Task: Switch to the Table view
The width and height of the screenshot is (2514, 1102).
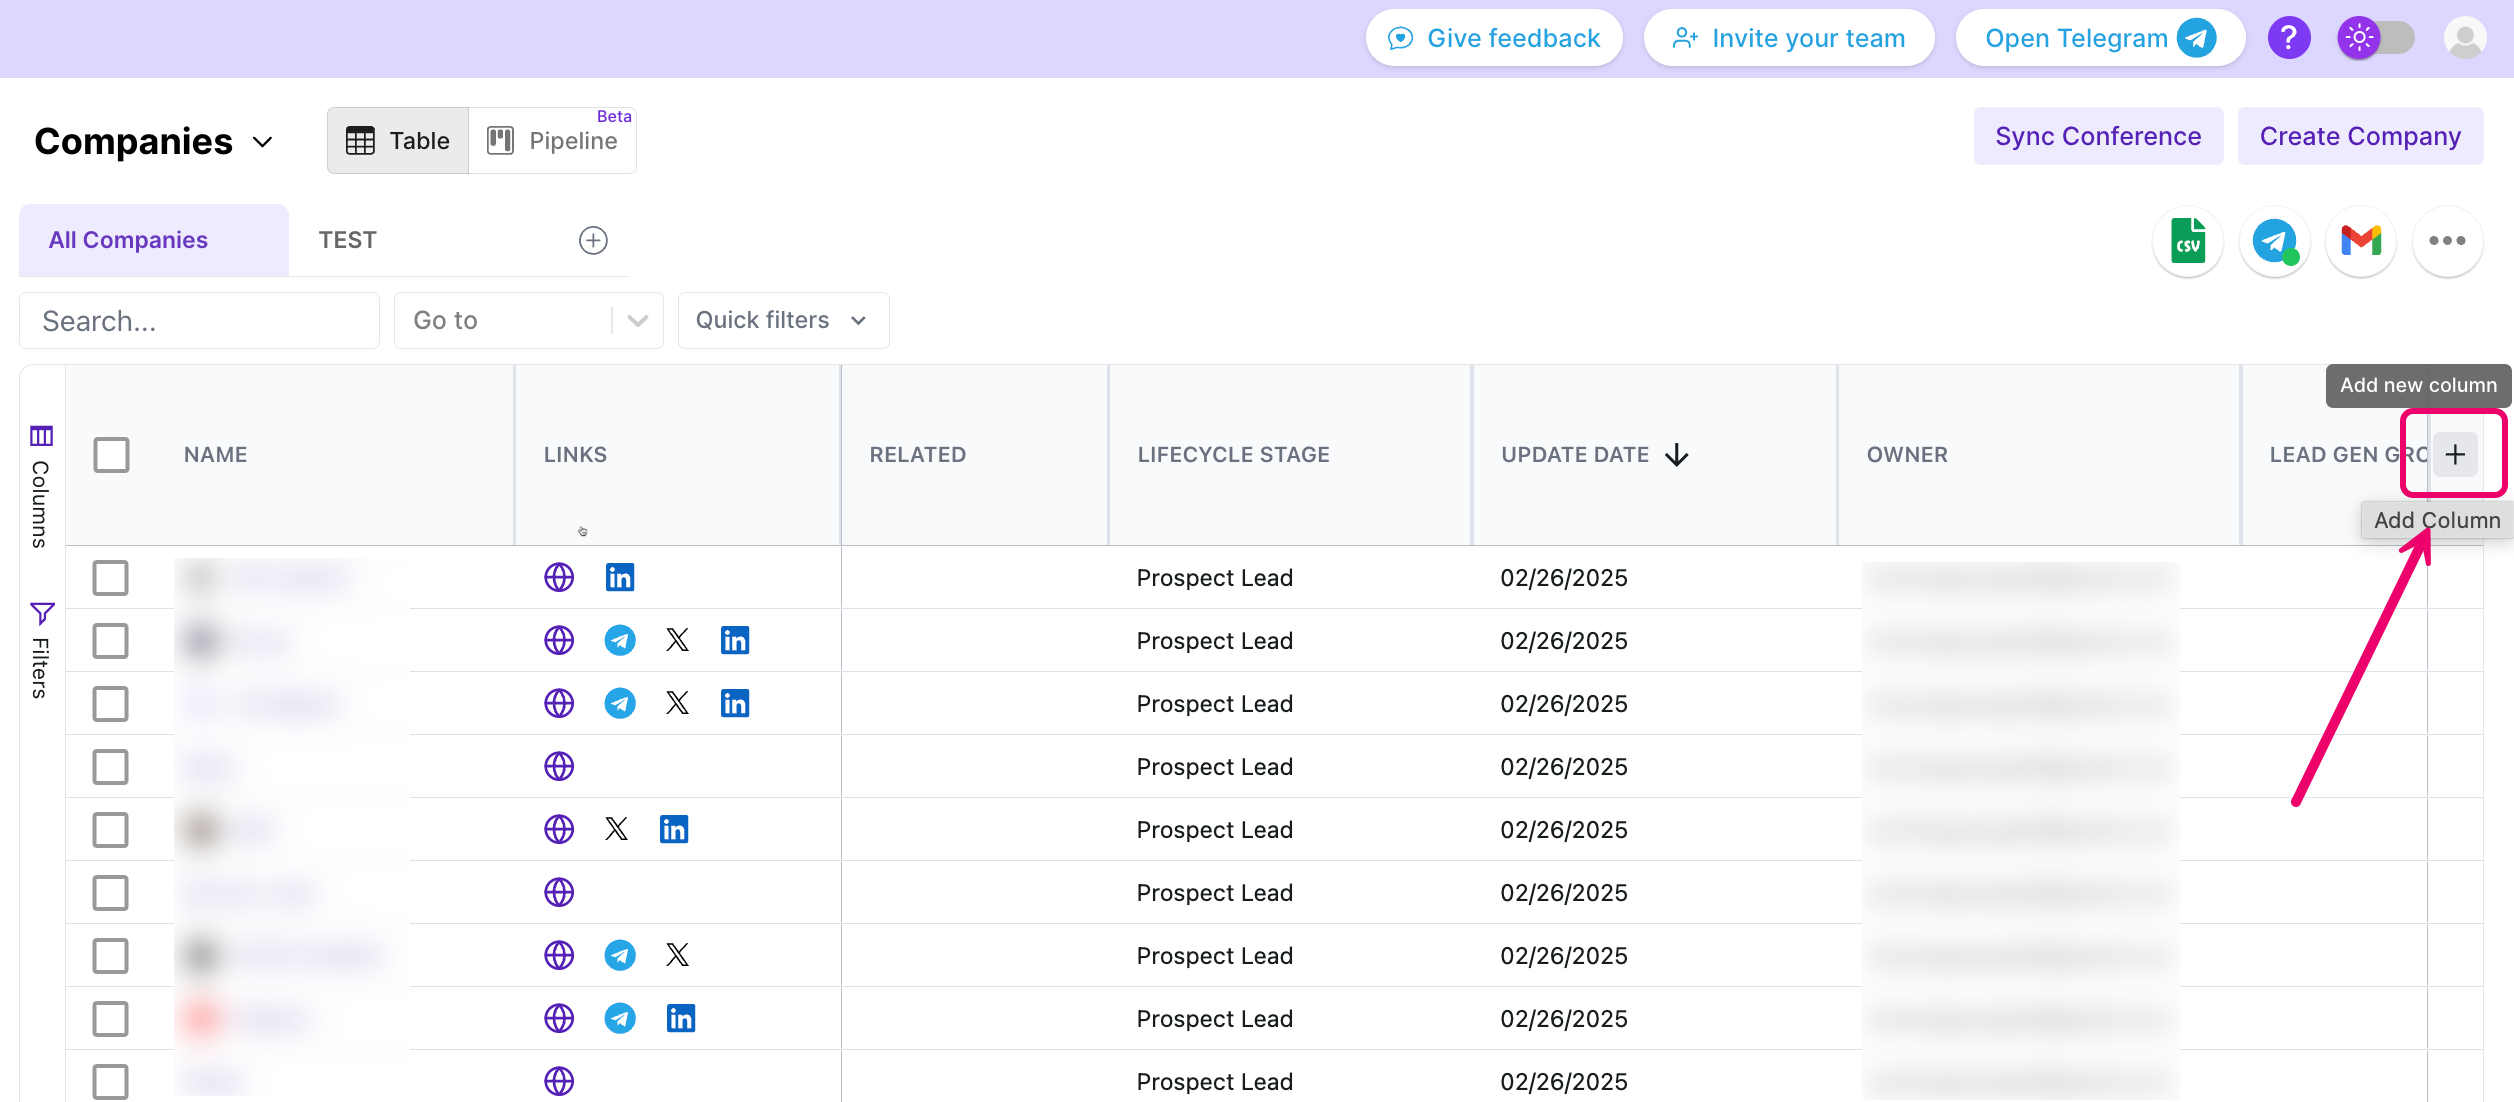Action: [x=398, y=141]
